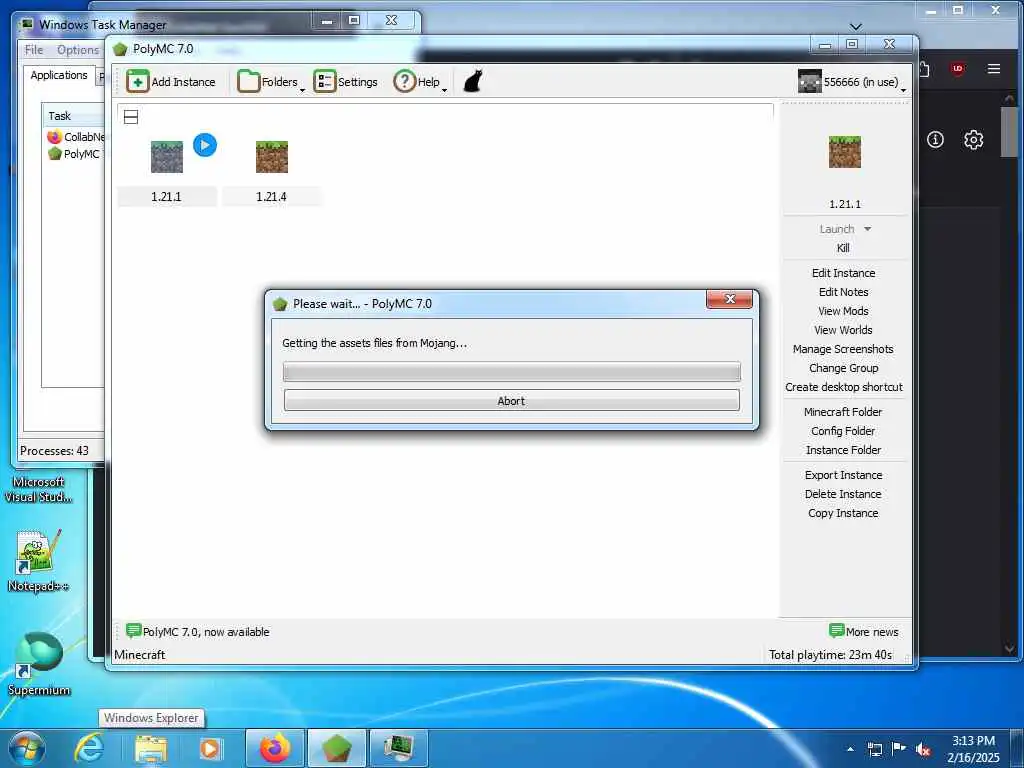Click the Total playtime status text
Image resolution: width=1024 pixels, height=768 pixels.
(x=830, y=654)
